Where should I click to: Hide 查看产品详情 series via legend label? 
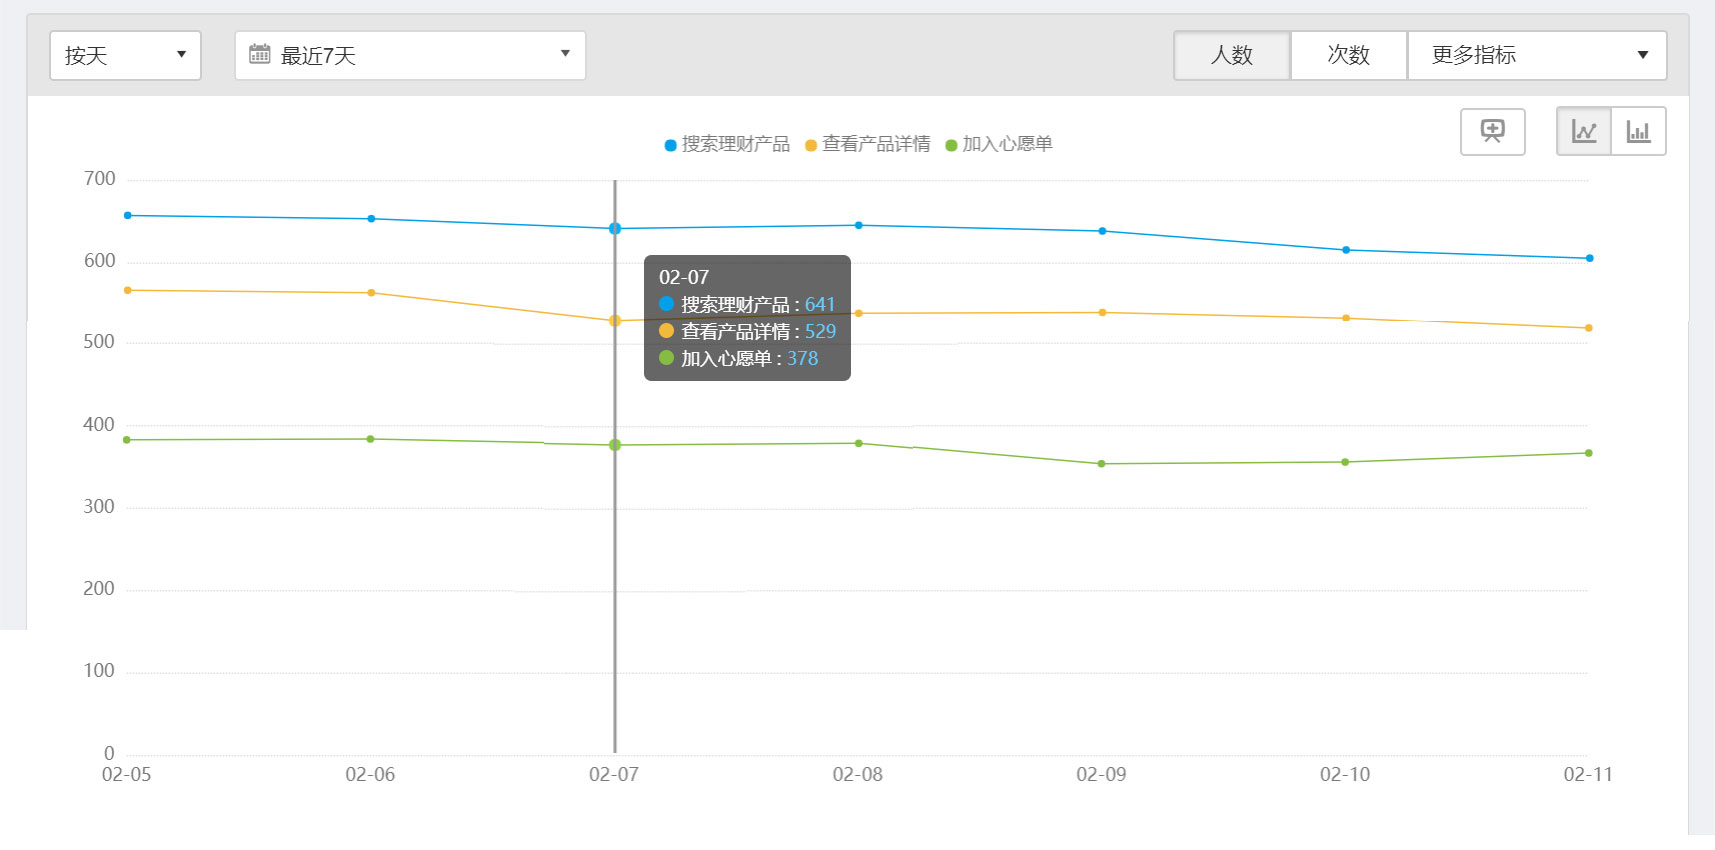click(x=875, y=144)
